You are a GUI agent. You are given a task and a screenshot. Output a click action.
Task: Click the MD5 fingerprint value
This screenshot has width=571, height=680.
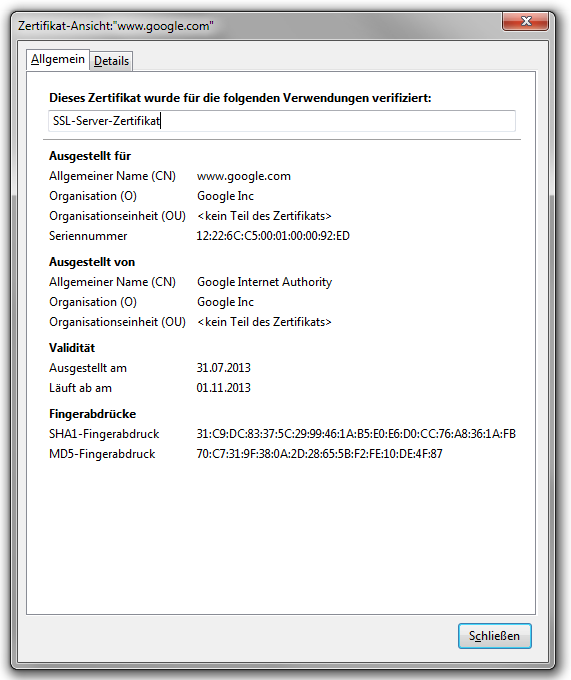[x=319, y=454]
